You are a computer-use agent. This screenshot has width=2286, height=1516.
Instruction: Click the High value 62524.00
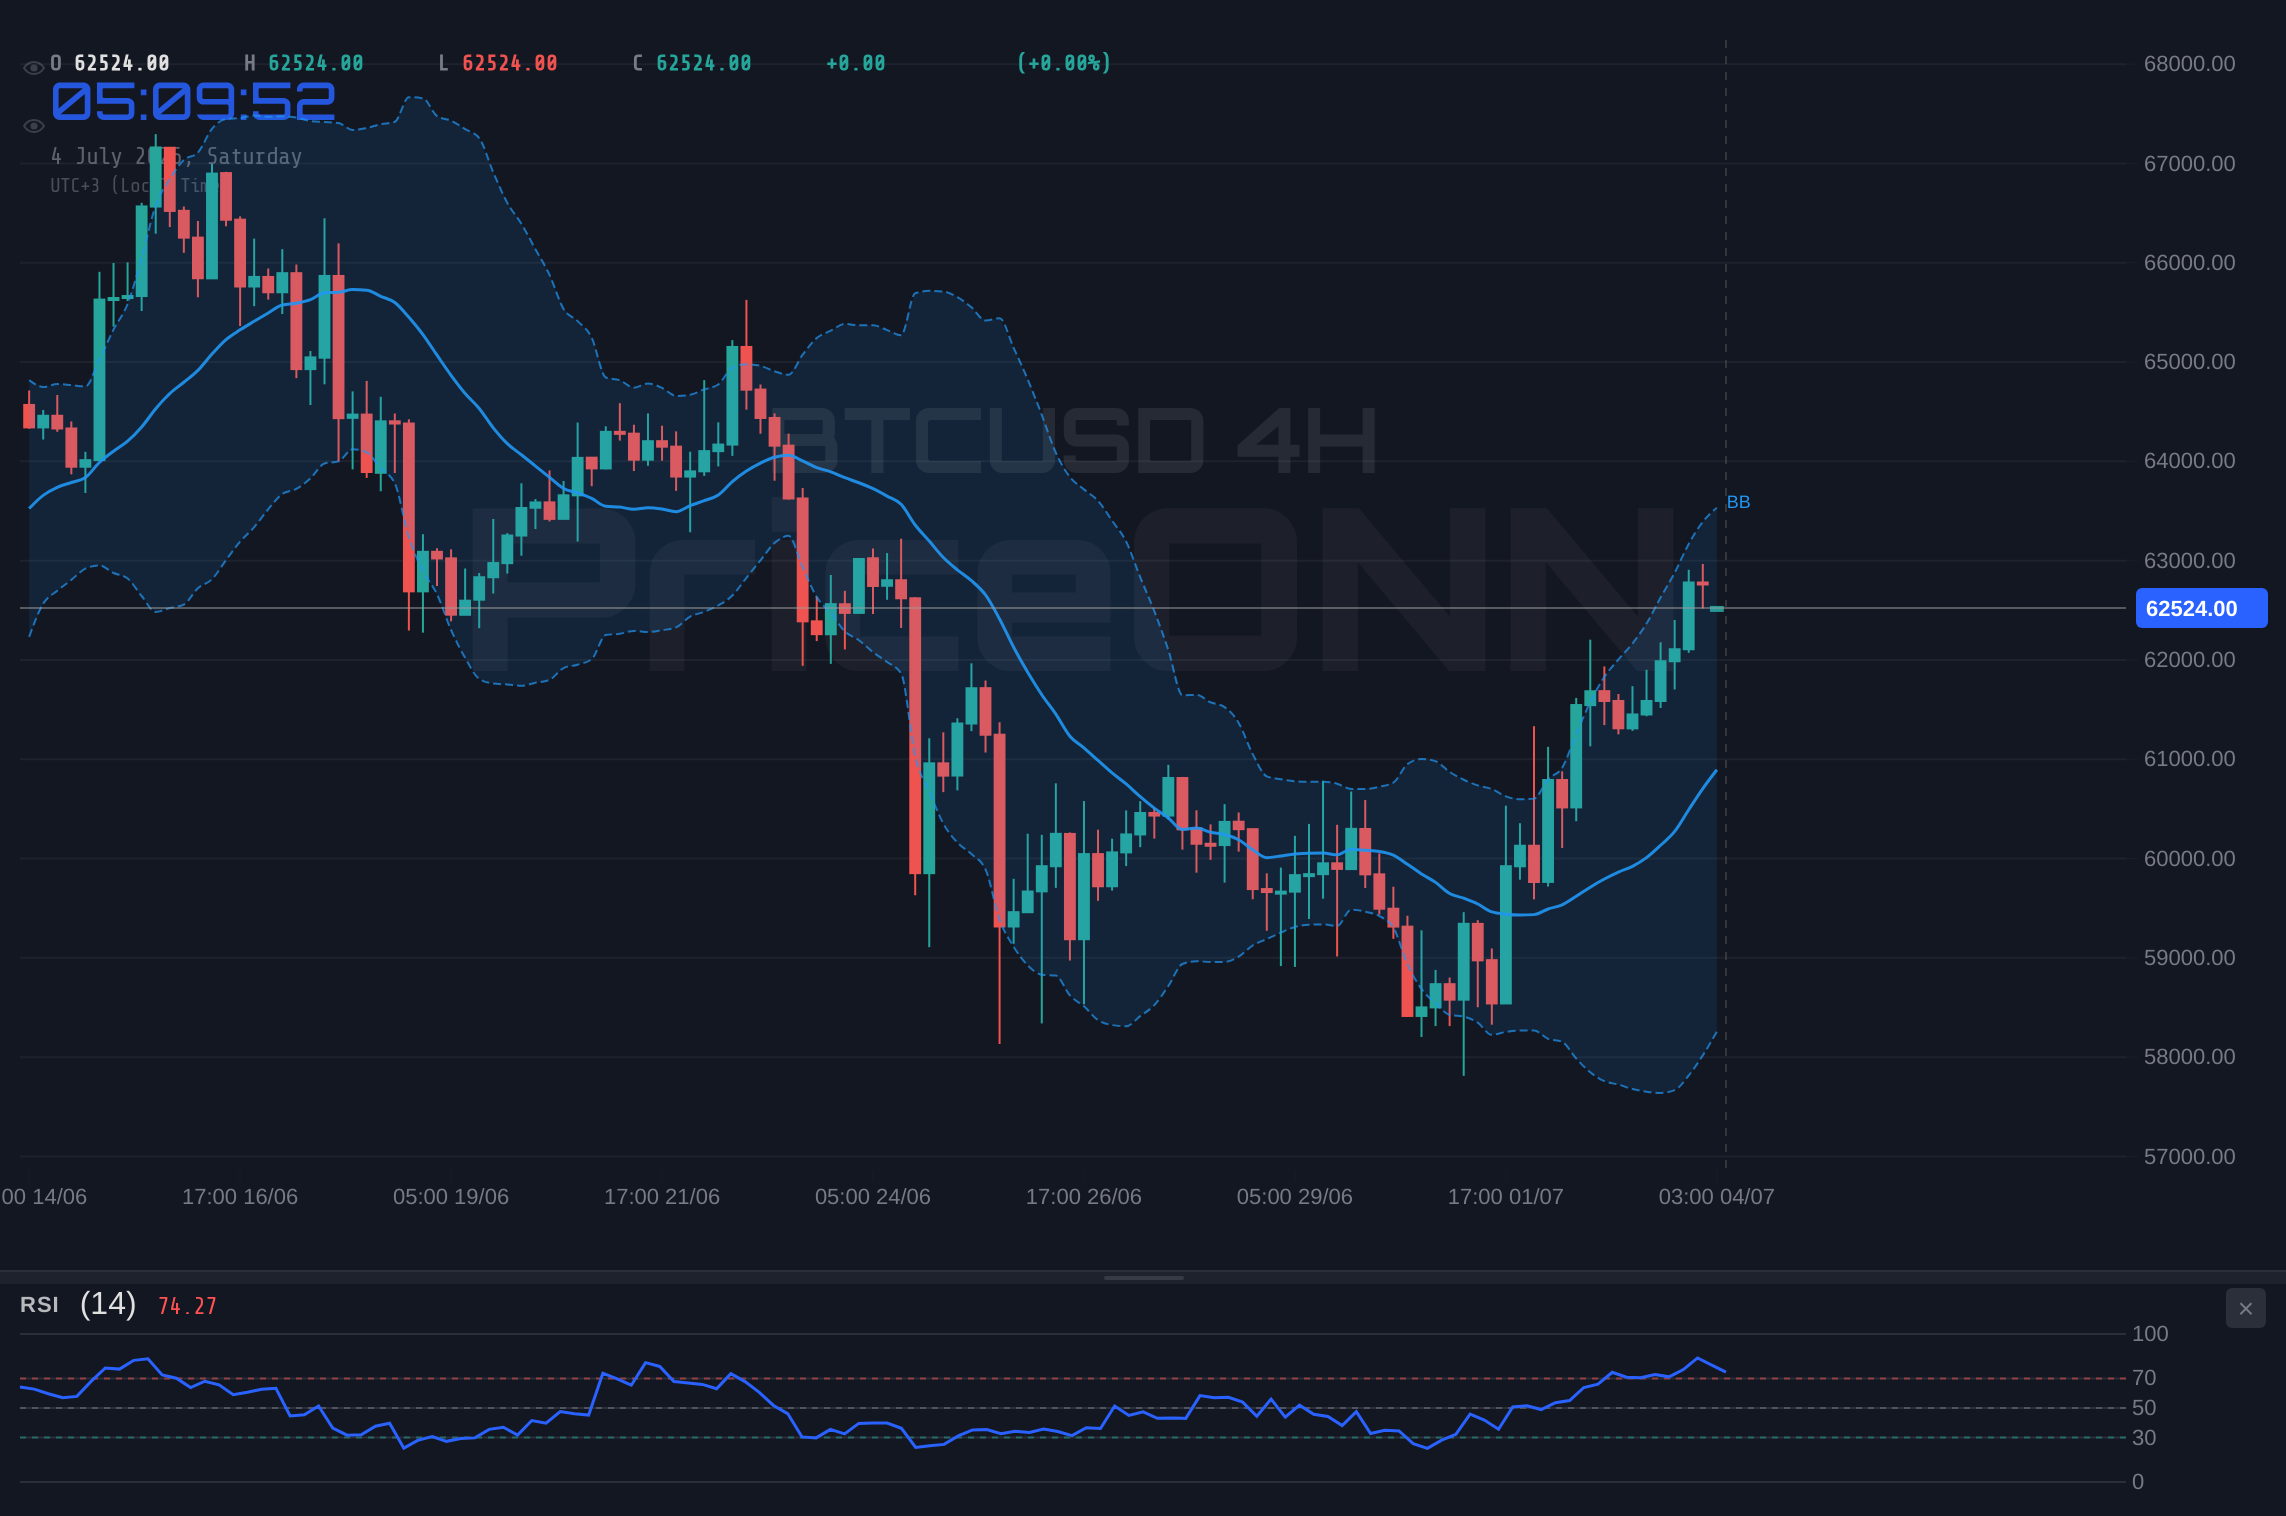316,63
